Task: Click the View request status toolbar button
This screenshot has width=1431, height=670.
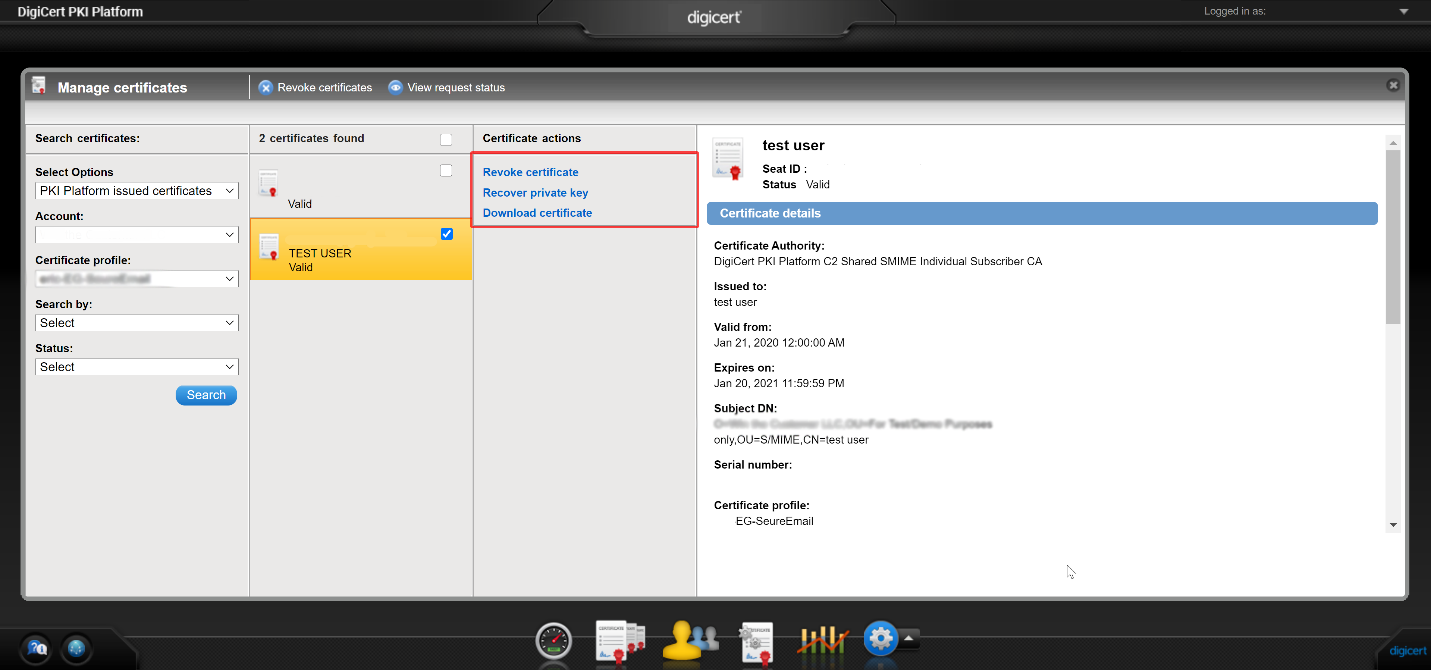Action: pyautogui.click(x=446, y=87)
